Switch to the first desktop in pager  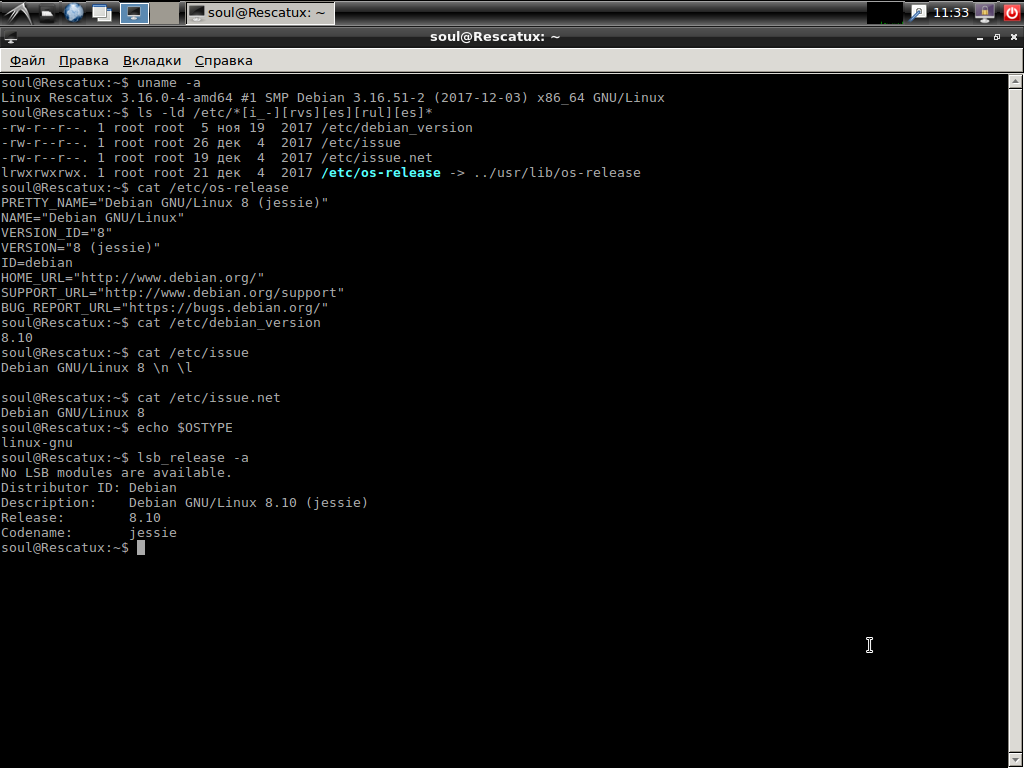pos(134,13)
